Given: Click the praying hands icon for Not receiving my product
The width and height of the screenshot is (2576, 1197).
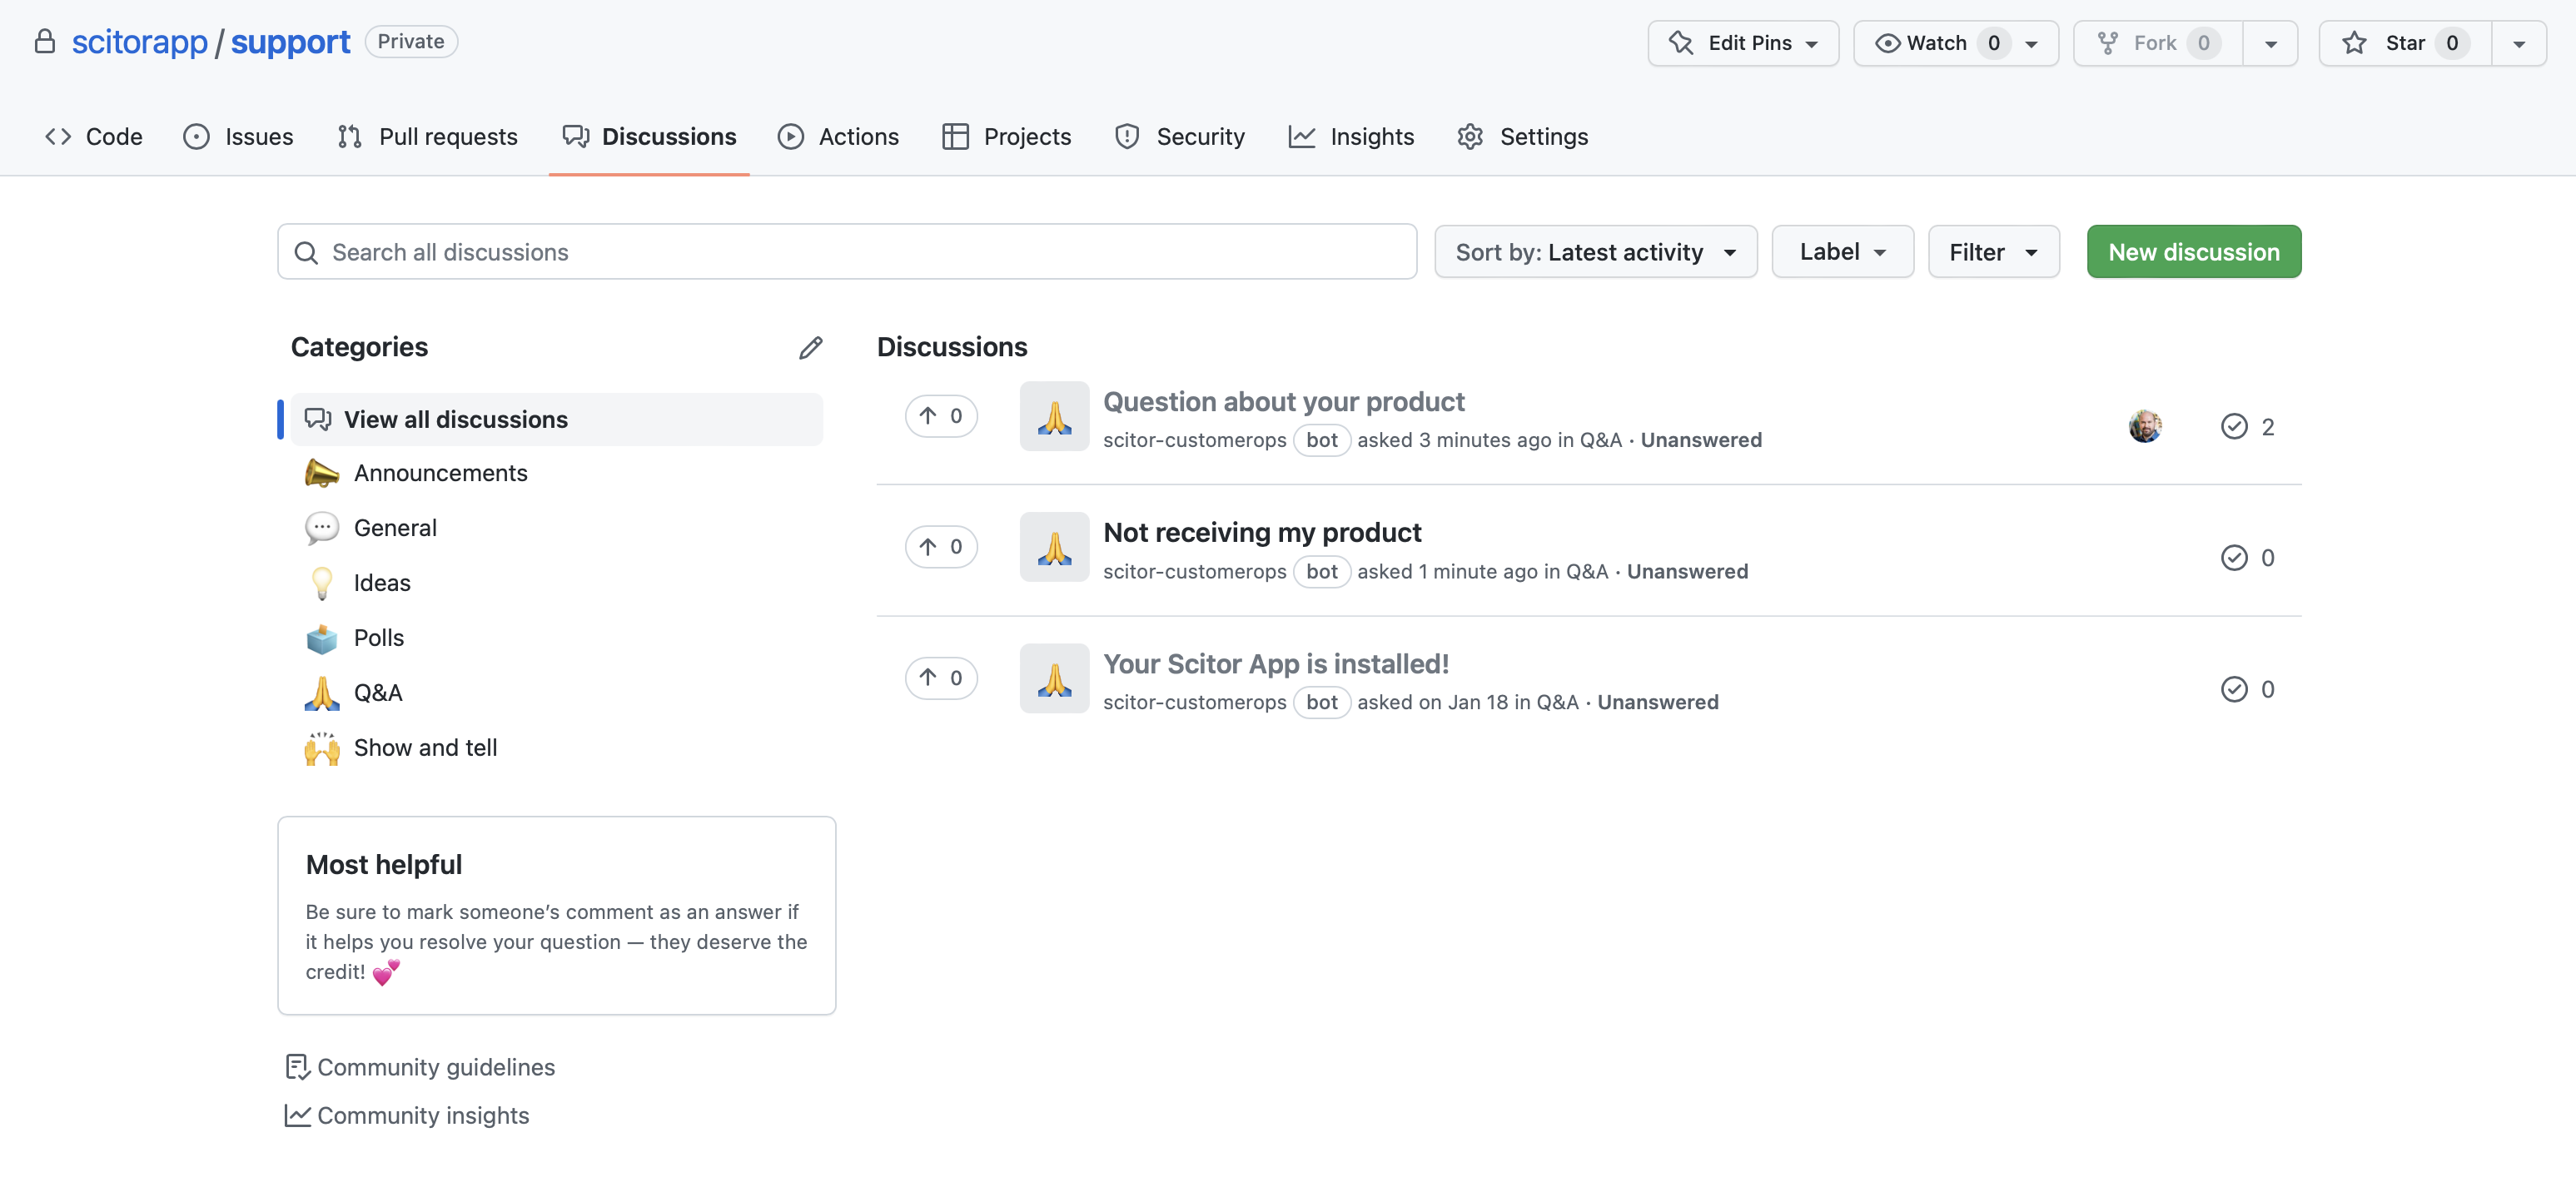Looking at the screenshot, I should [x=1054, y=547].
